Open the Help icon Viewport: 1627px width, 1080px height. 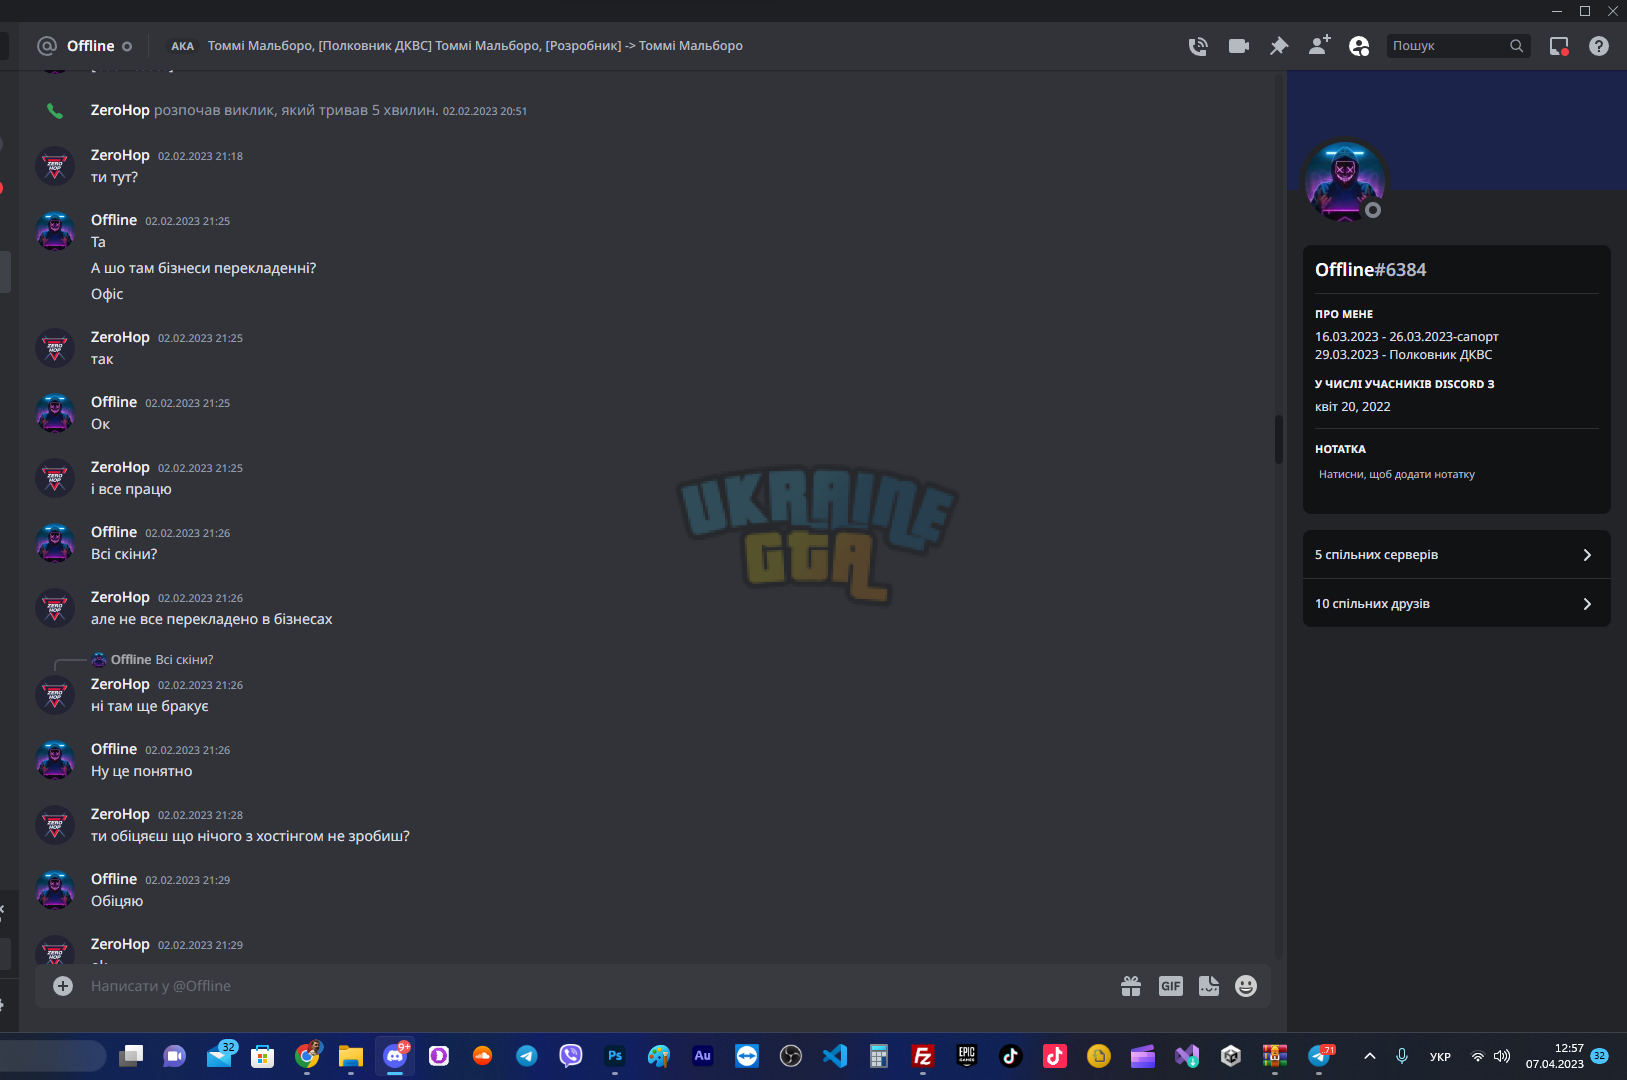(1599, 46)
